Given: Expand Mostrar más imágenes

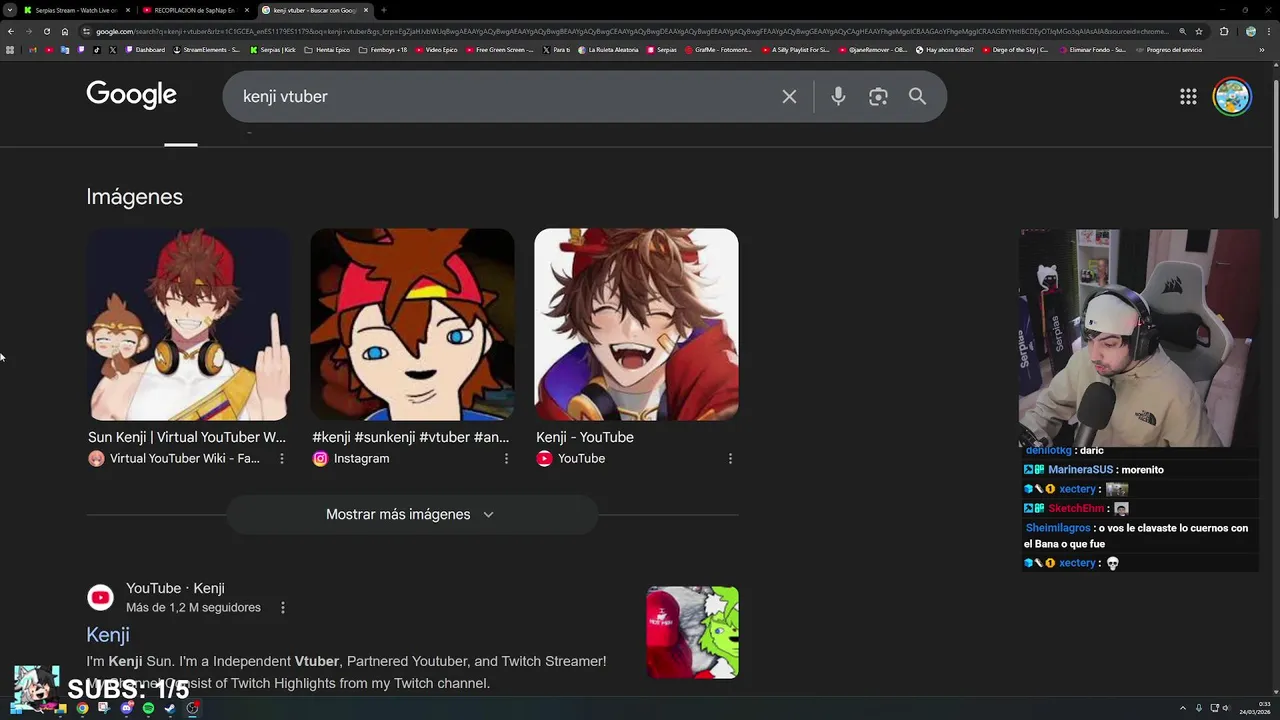Looking at the screenshot, I should pyautogui.click(x=411, y=514).
